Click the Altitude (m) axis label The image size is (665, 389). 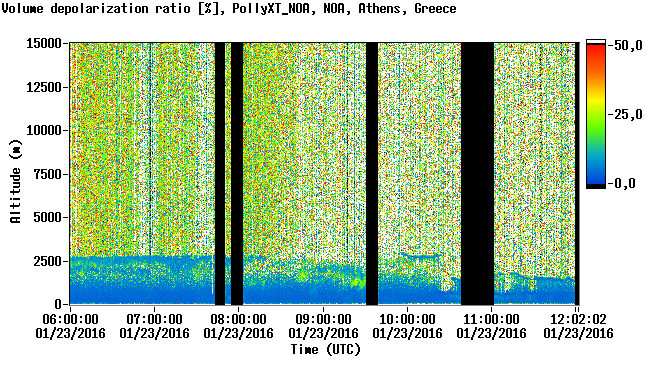point(16,181)
